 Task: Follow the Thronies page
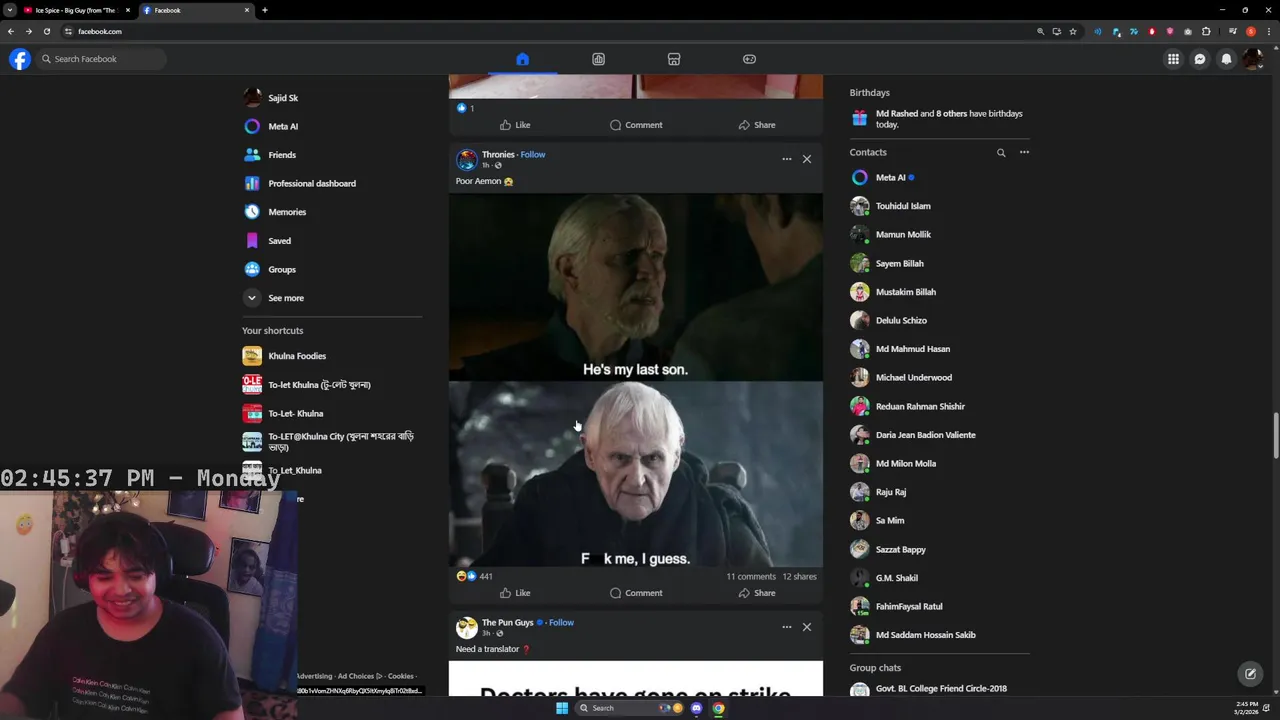(x=533, y=154)
